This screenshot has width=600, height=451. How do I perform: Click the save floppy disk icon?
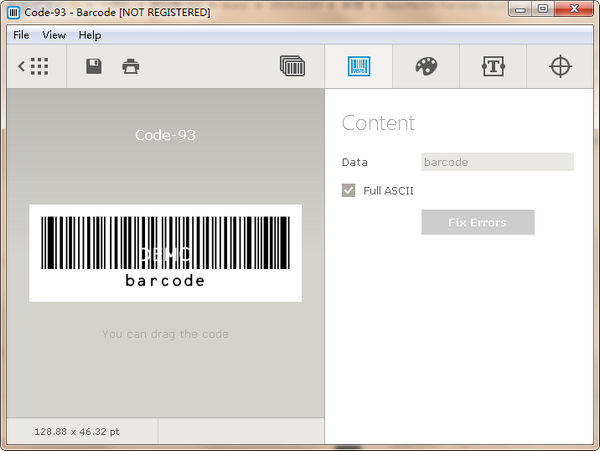(x=94, y=67)
